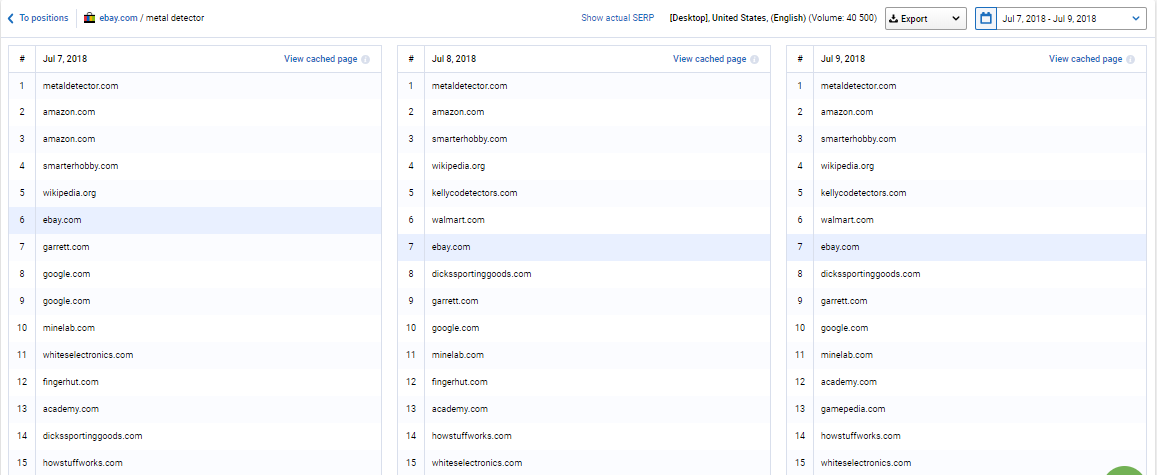Click the Jul 9, 2018 column header
The image size is (1157, 475).
843,59
